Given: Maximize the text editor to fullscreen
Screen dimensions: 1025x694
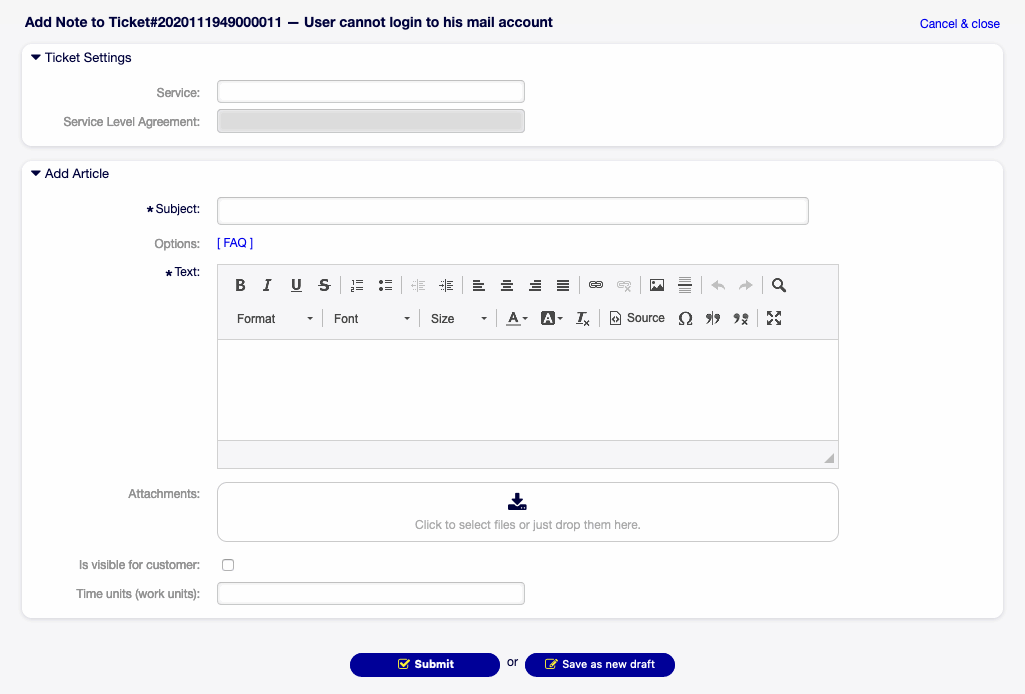Looking at the screenshot, I should tap(773, 318).
